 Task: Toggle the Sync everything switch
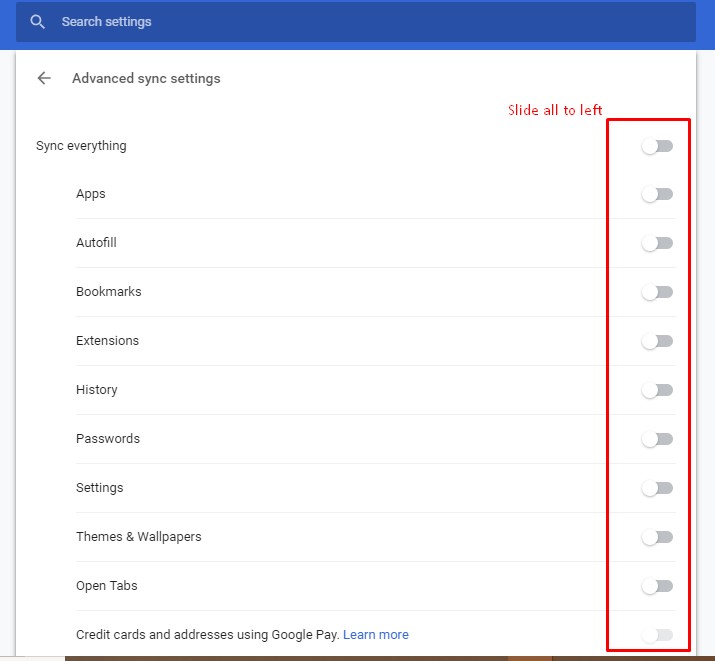[x=657, y=146]
